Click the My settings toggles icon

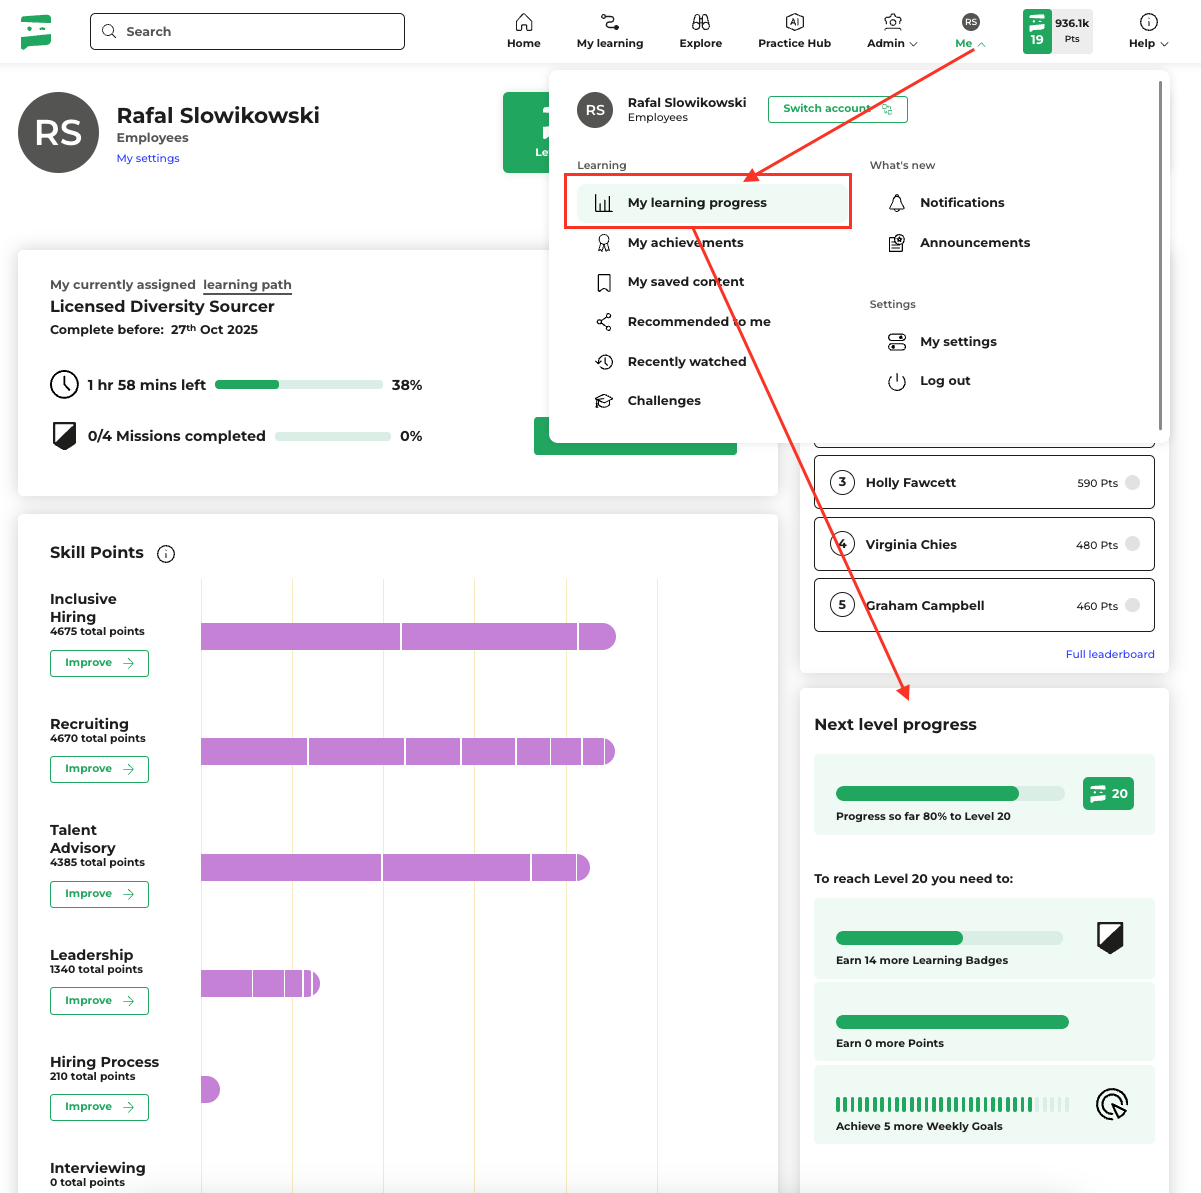coord(897,342)
